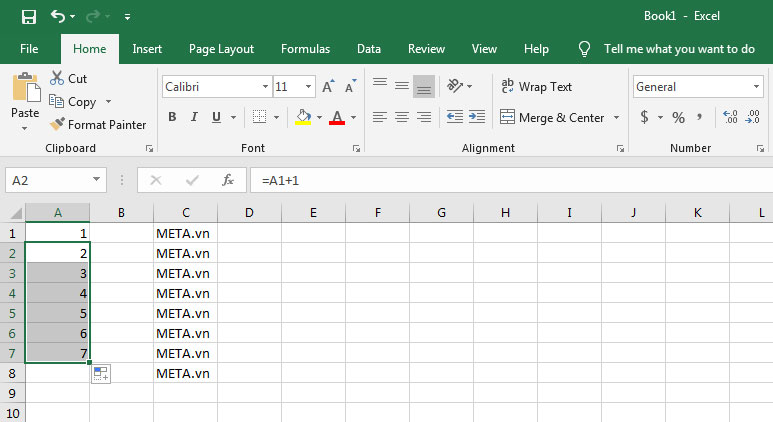Viewport: 773px width, 422px height.
Task: Click the Borders icon
Action: pos(259,117)
